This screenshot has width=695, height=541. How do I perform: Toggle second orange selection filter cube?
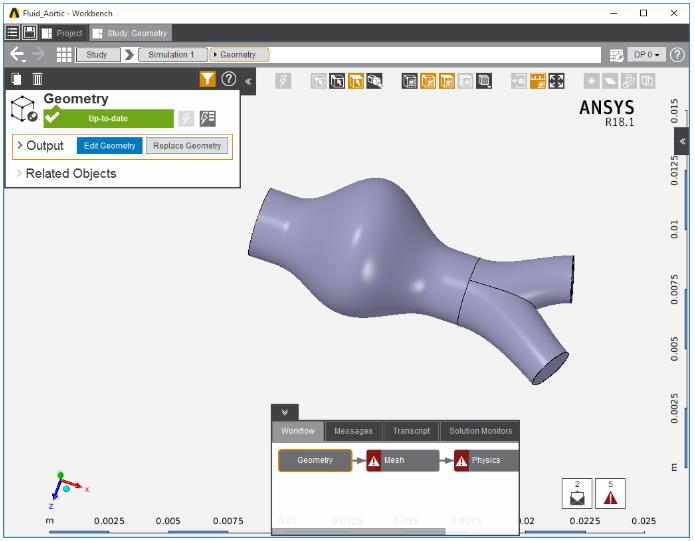coord(447,81)
